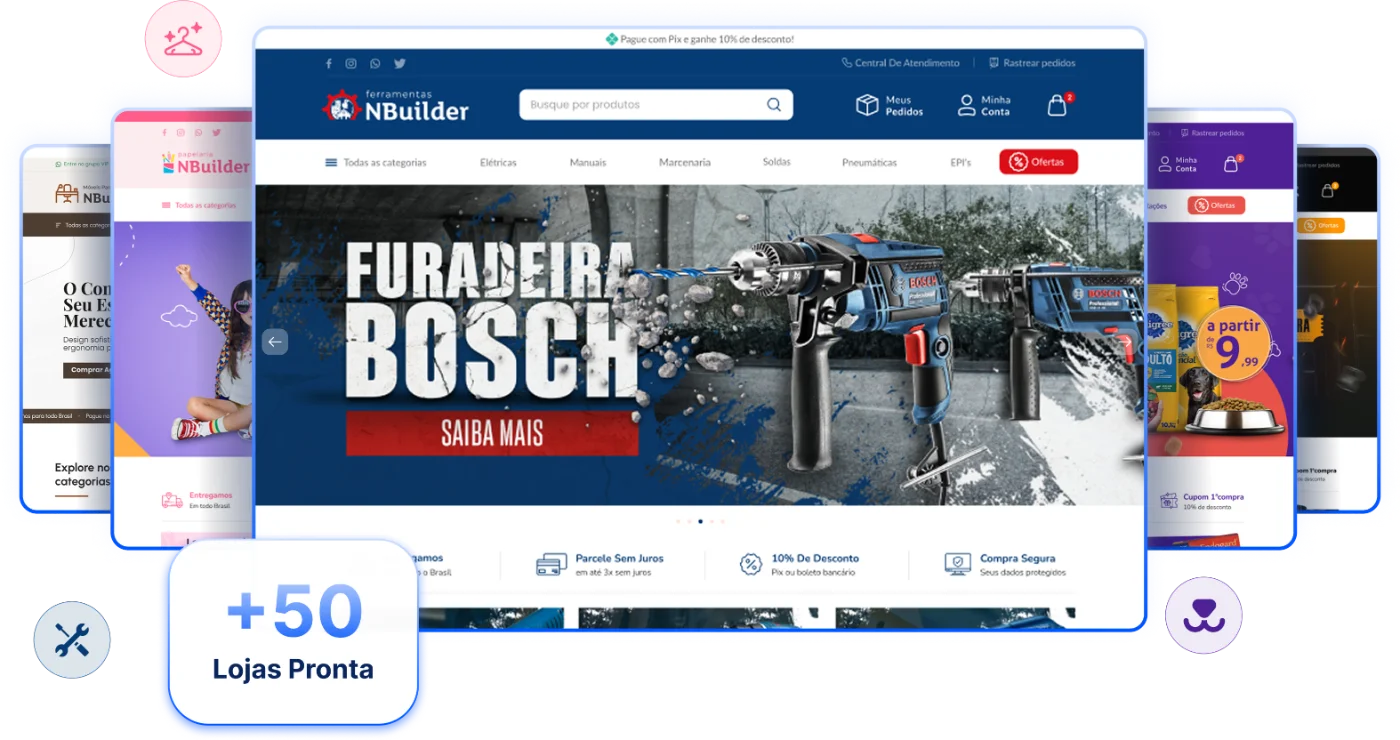Click the +50 Lojas Pronta badge
The width and height of the screenshot is (1400, 740).
[293, 632]
